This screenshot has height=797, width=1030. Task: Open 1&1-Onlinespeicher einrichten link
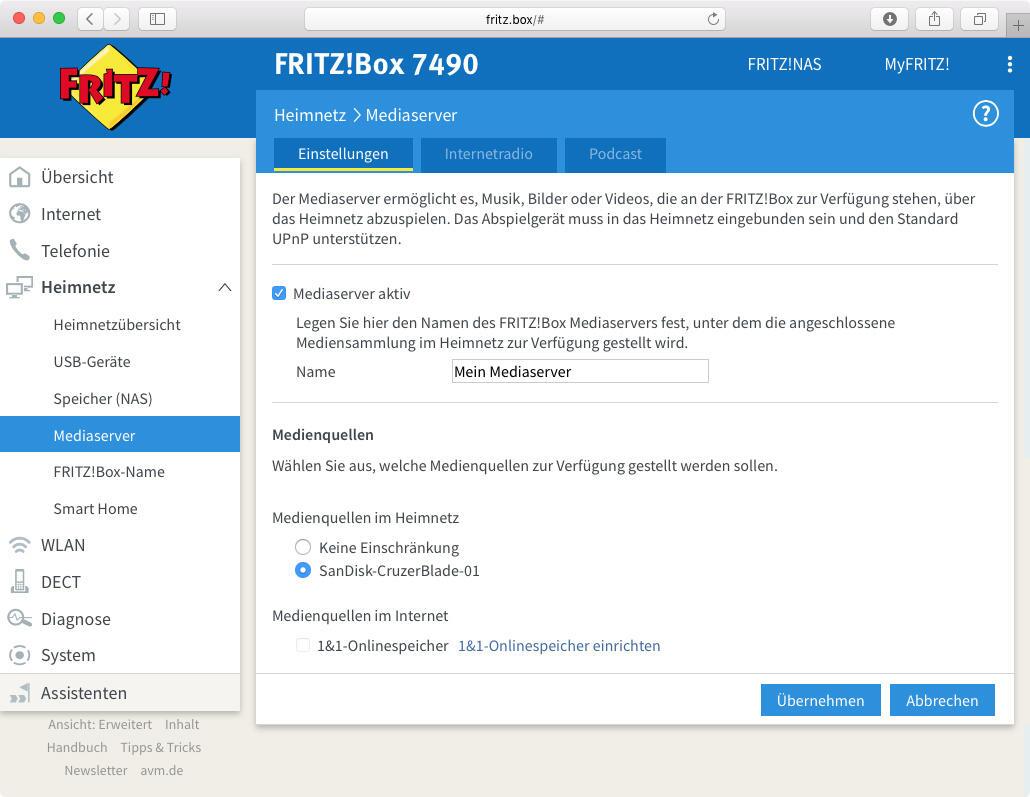tap(559, 646)
